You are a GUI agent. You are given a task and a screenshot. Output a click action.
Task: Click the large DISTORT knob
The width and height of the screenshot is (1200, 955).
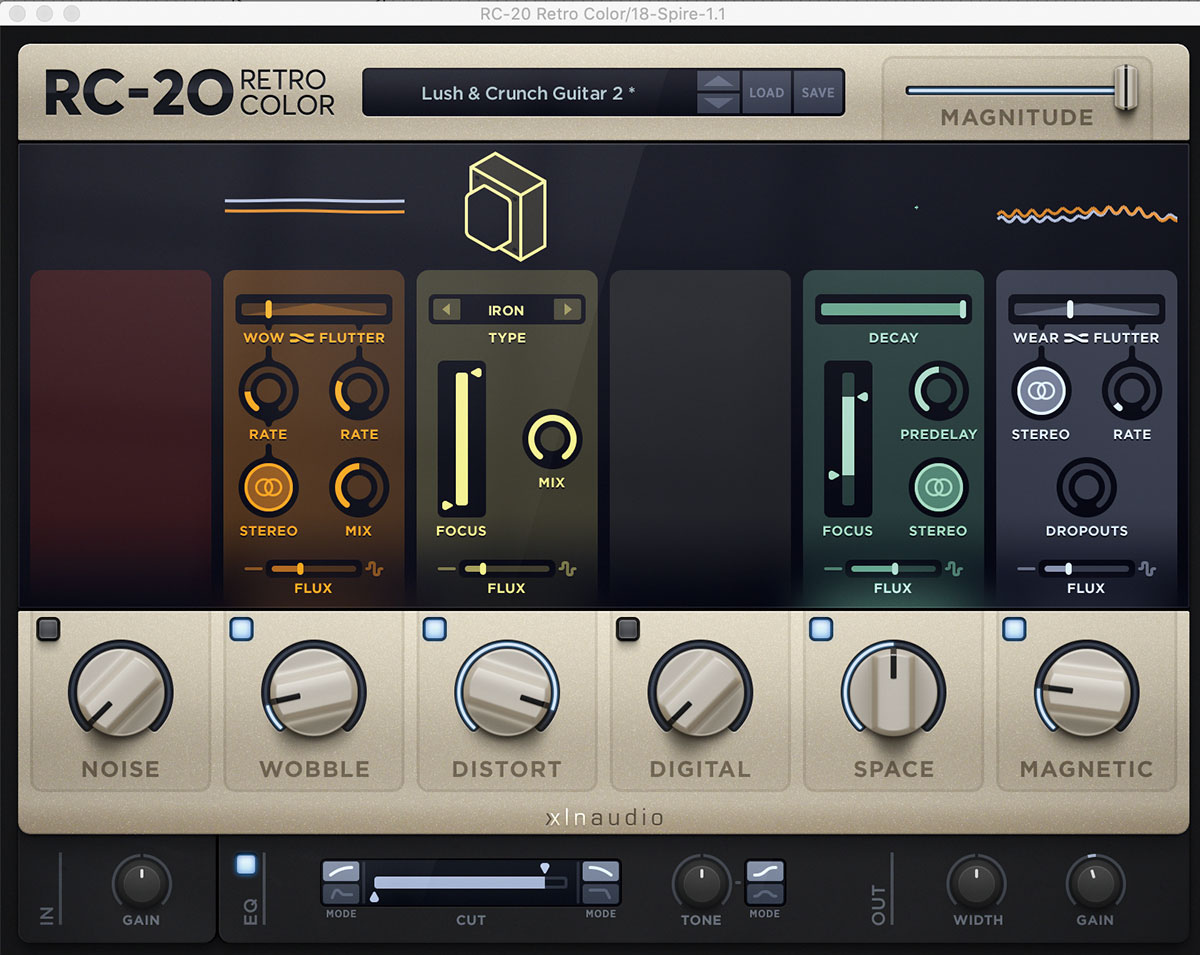coord(507,692)
